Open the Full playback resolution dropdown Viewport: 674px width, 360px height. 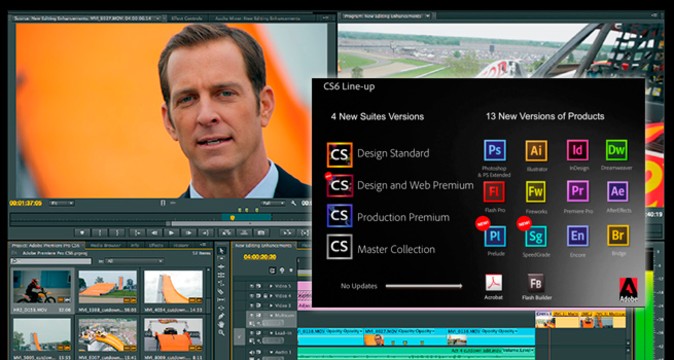273,203
